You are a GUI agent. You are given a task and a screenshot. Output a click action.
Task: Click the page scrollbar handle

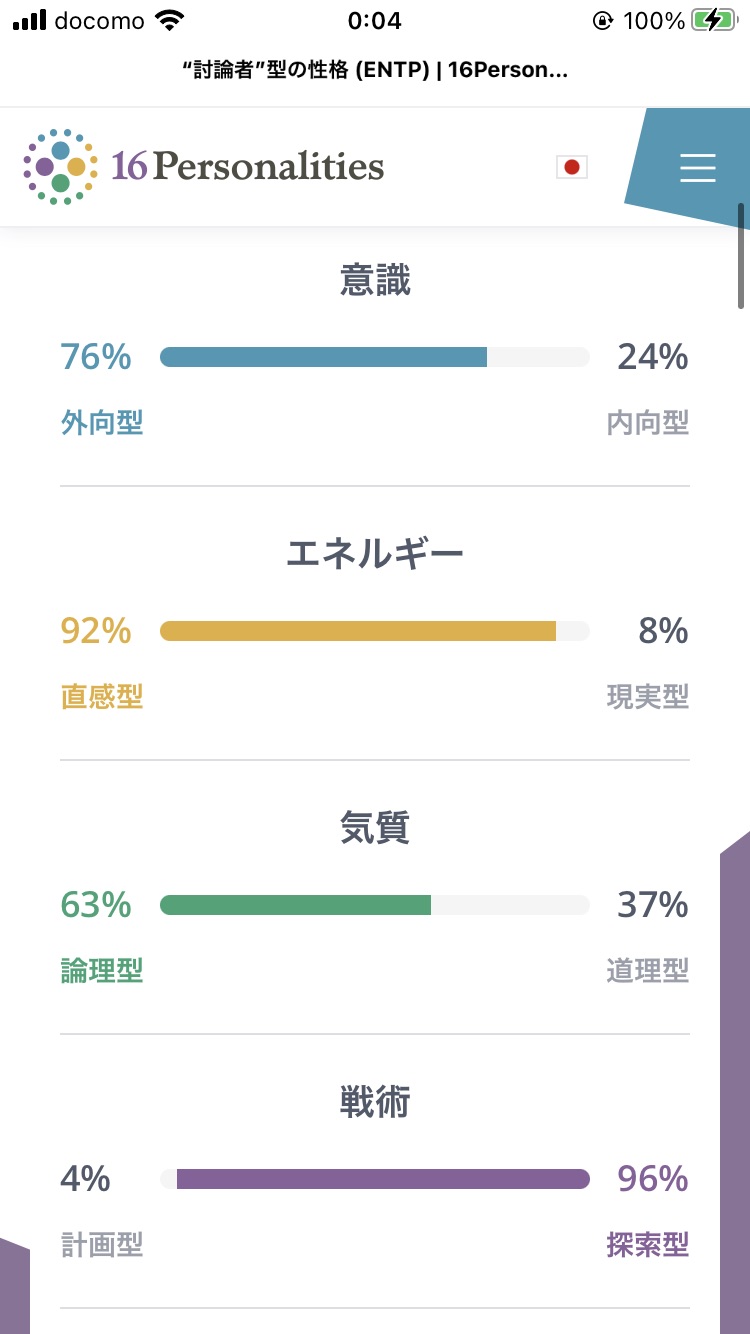point(741,256)
